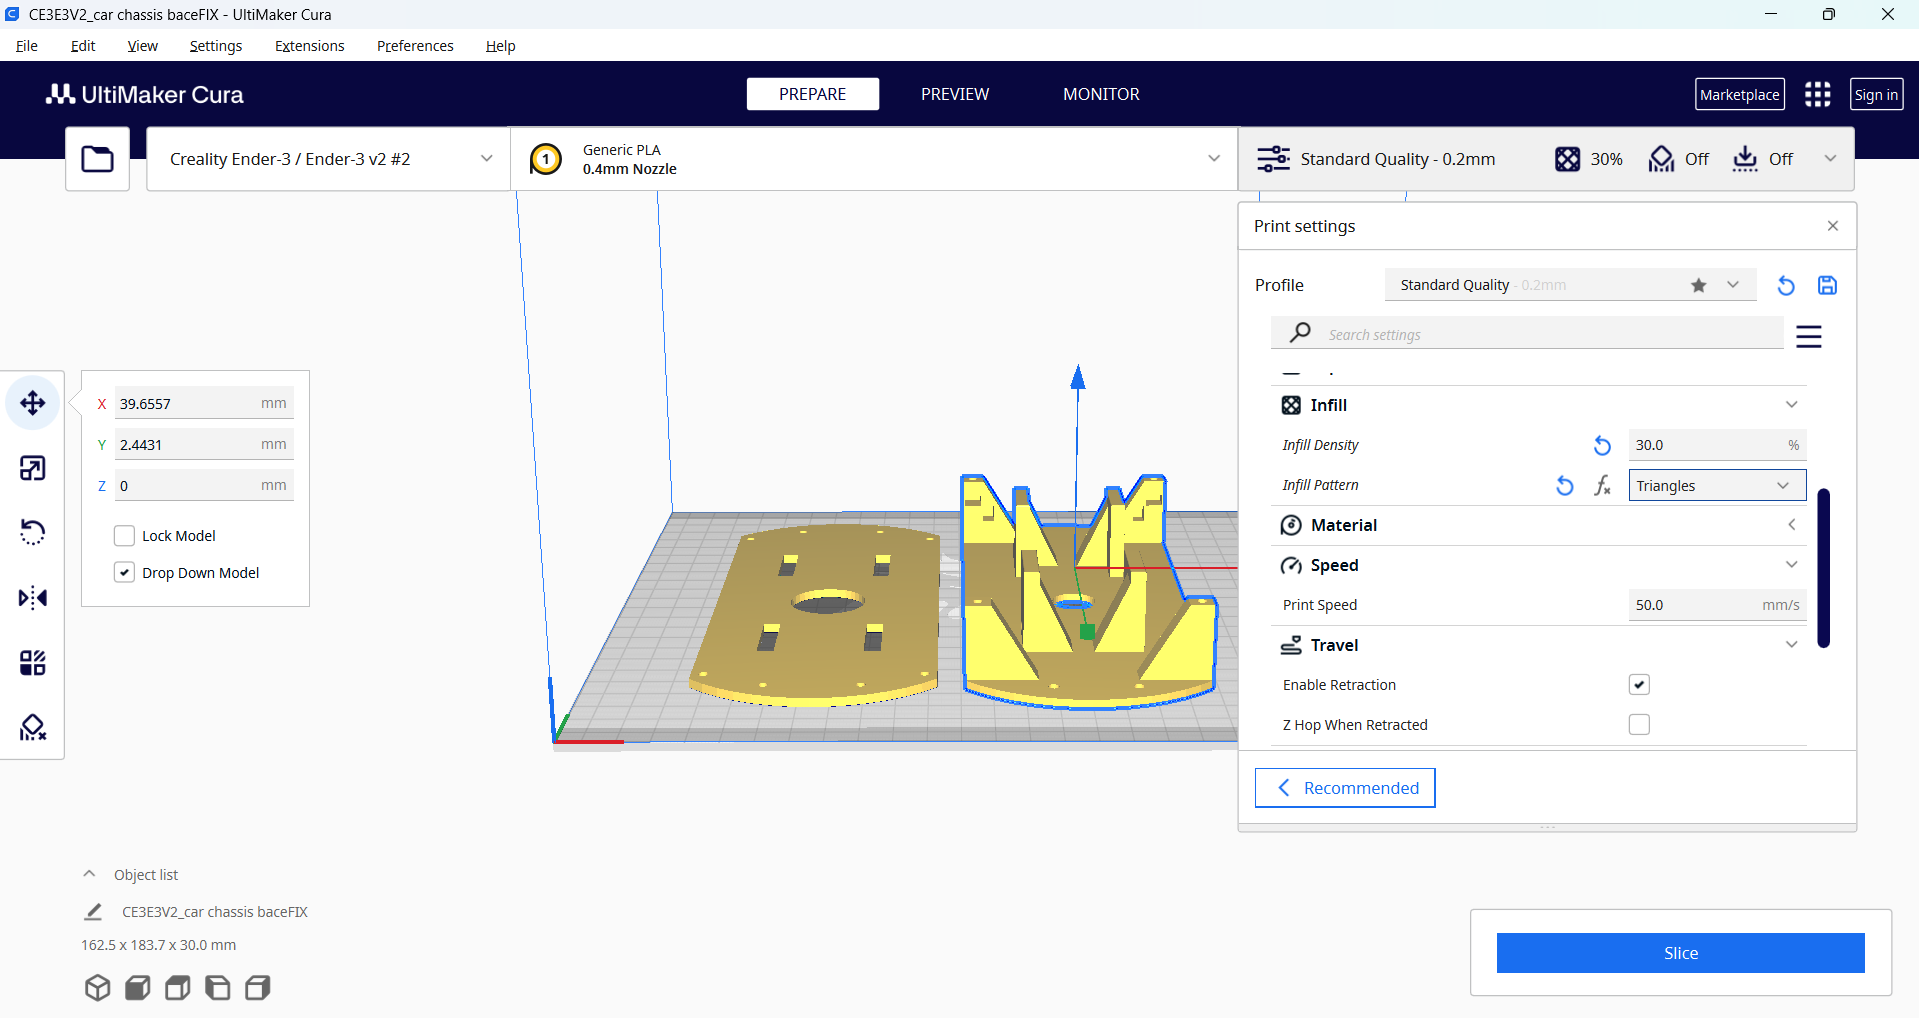
Task: Switch to right side view icon
Action: coord(258,988)
